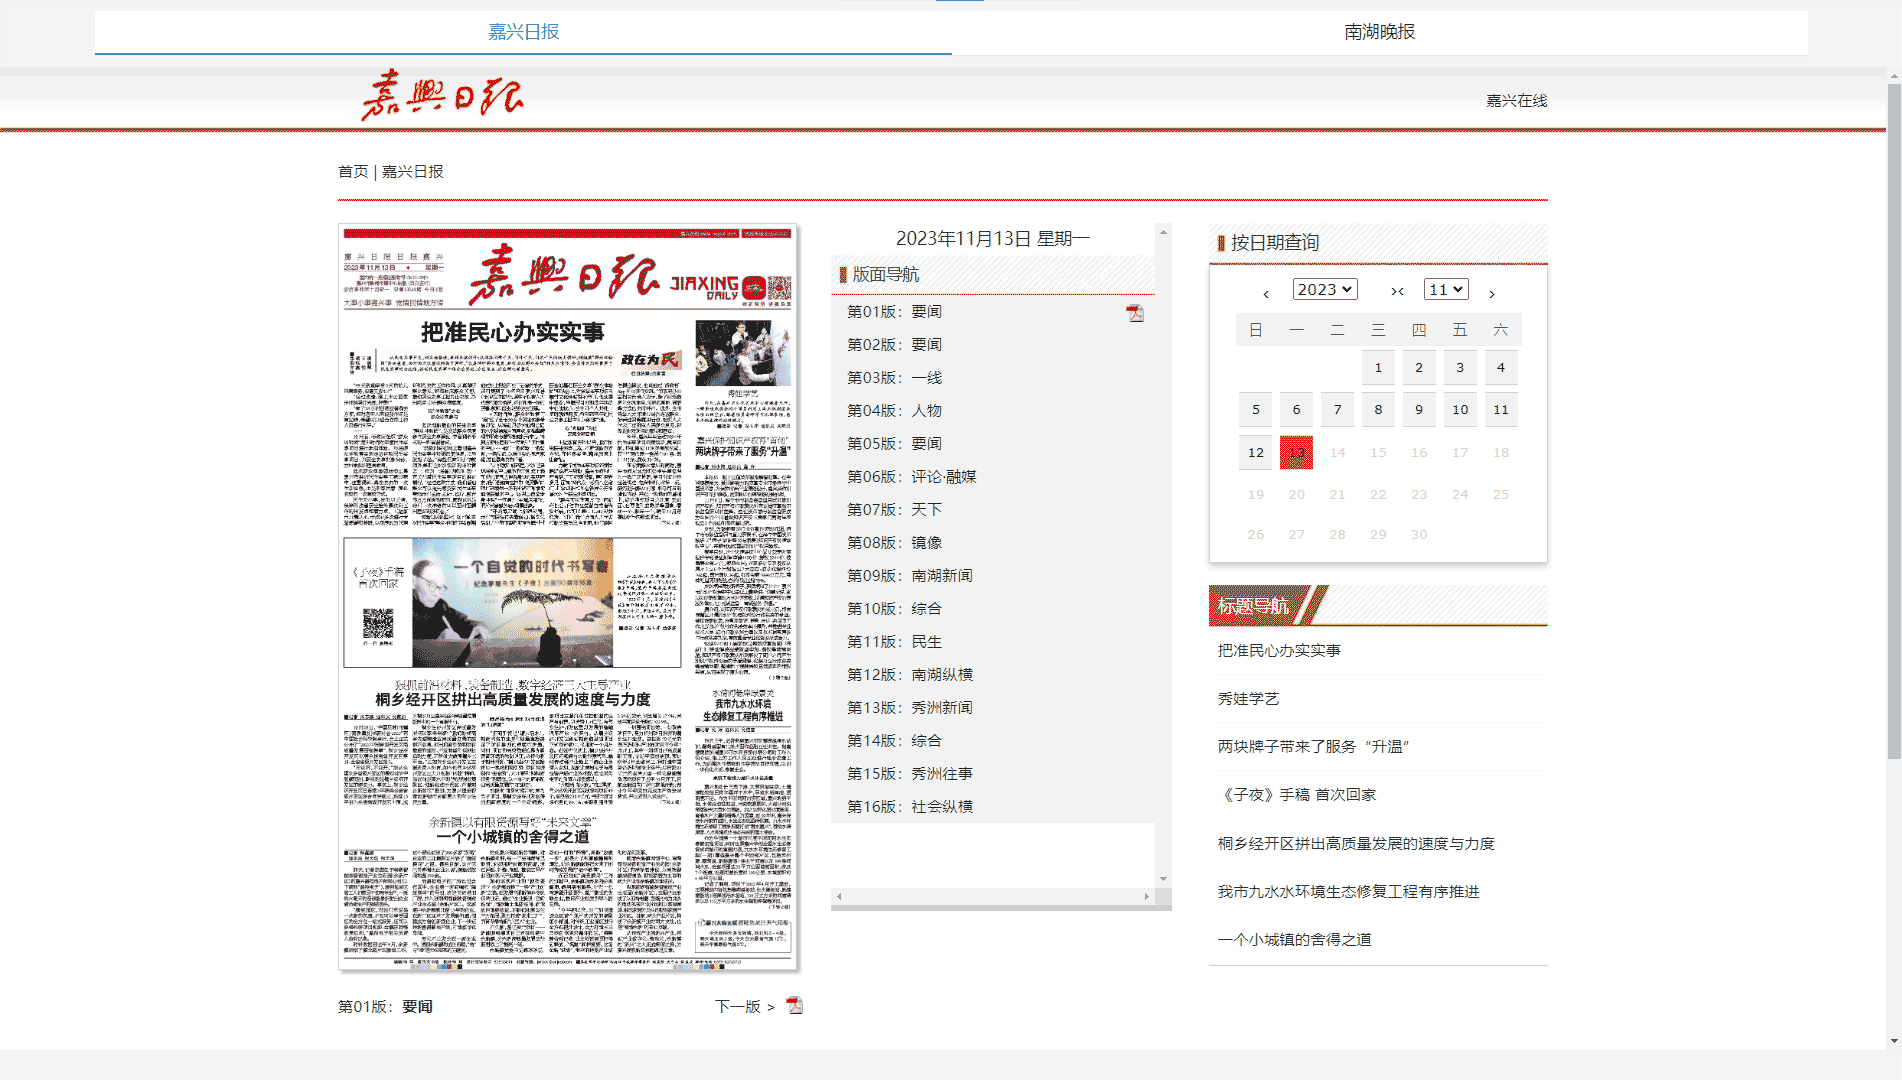Open 第01版：要闻 in page list

(894, 311)
